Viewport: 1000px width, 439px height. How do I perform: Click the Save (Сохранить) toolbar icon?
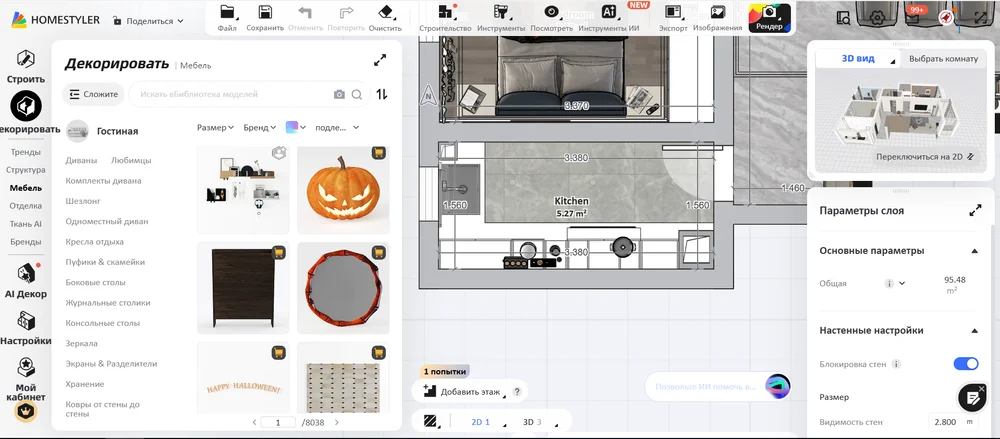click(264, 13)
